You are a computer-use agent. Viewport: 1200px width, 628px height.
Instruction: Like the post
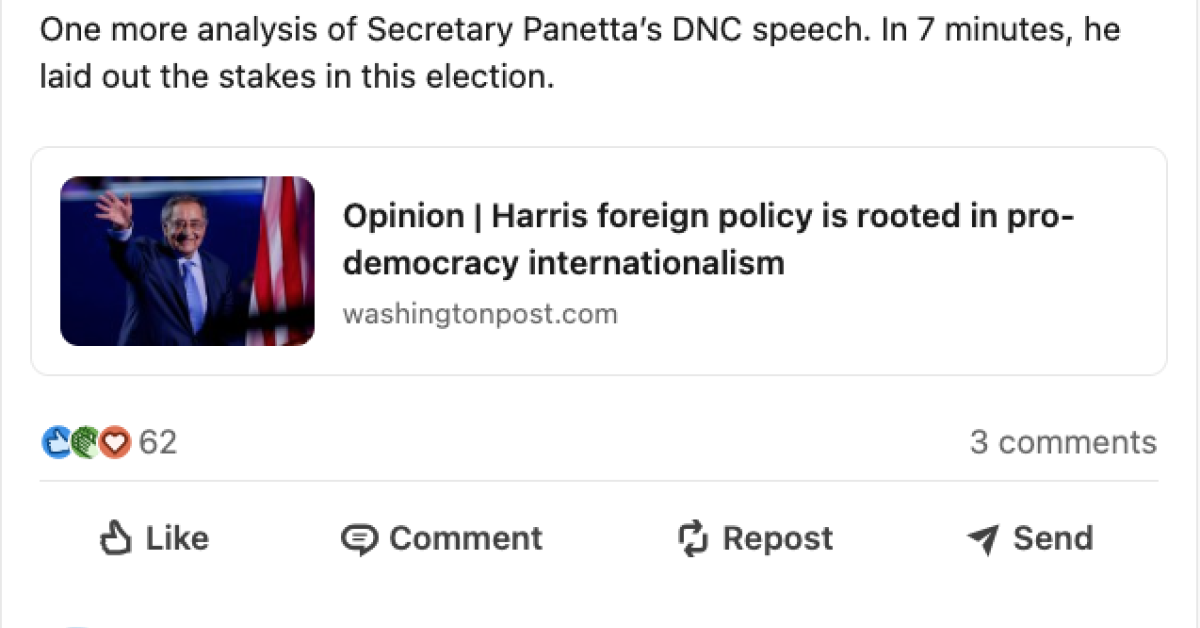pos(154,537)
